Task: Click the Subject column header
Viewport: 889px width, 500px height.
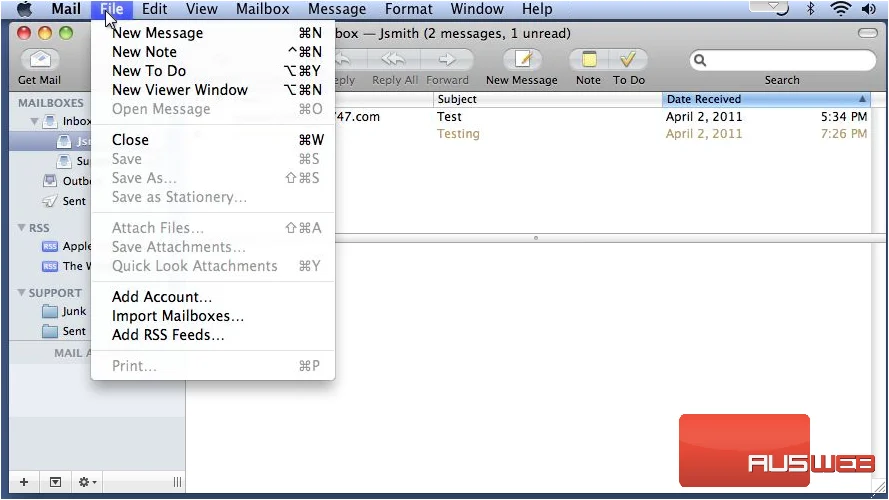Action: point(548,99)
